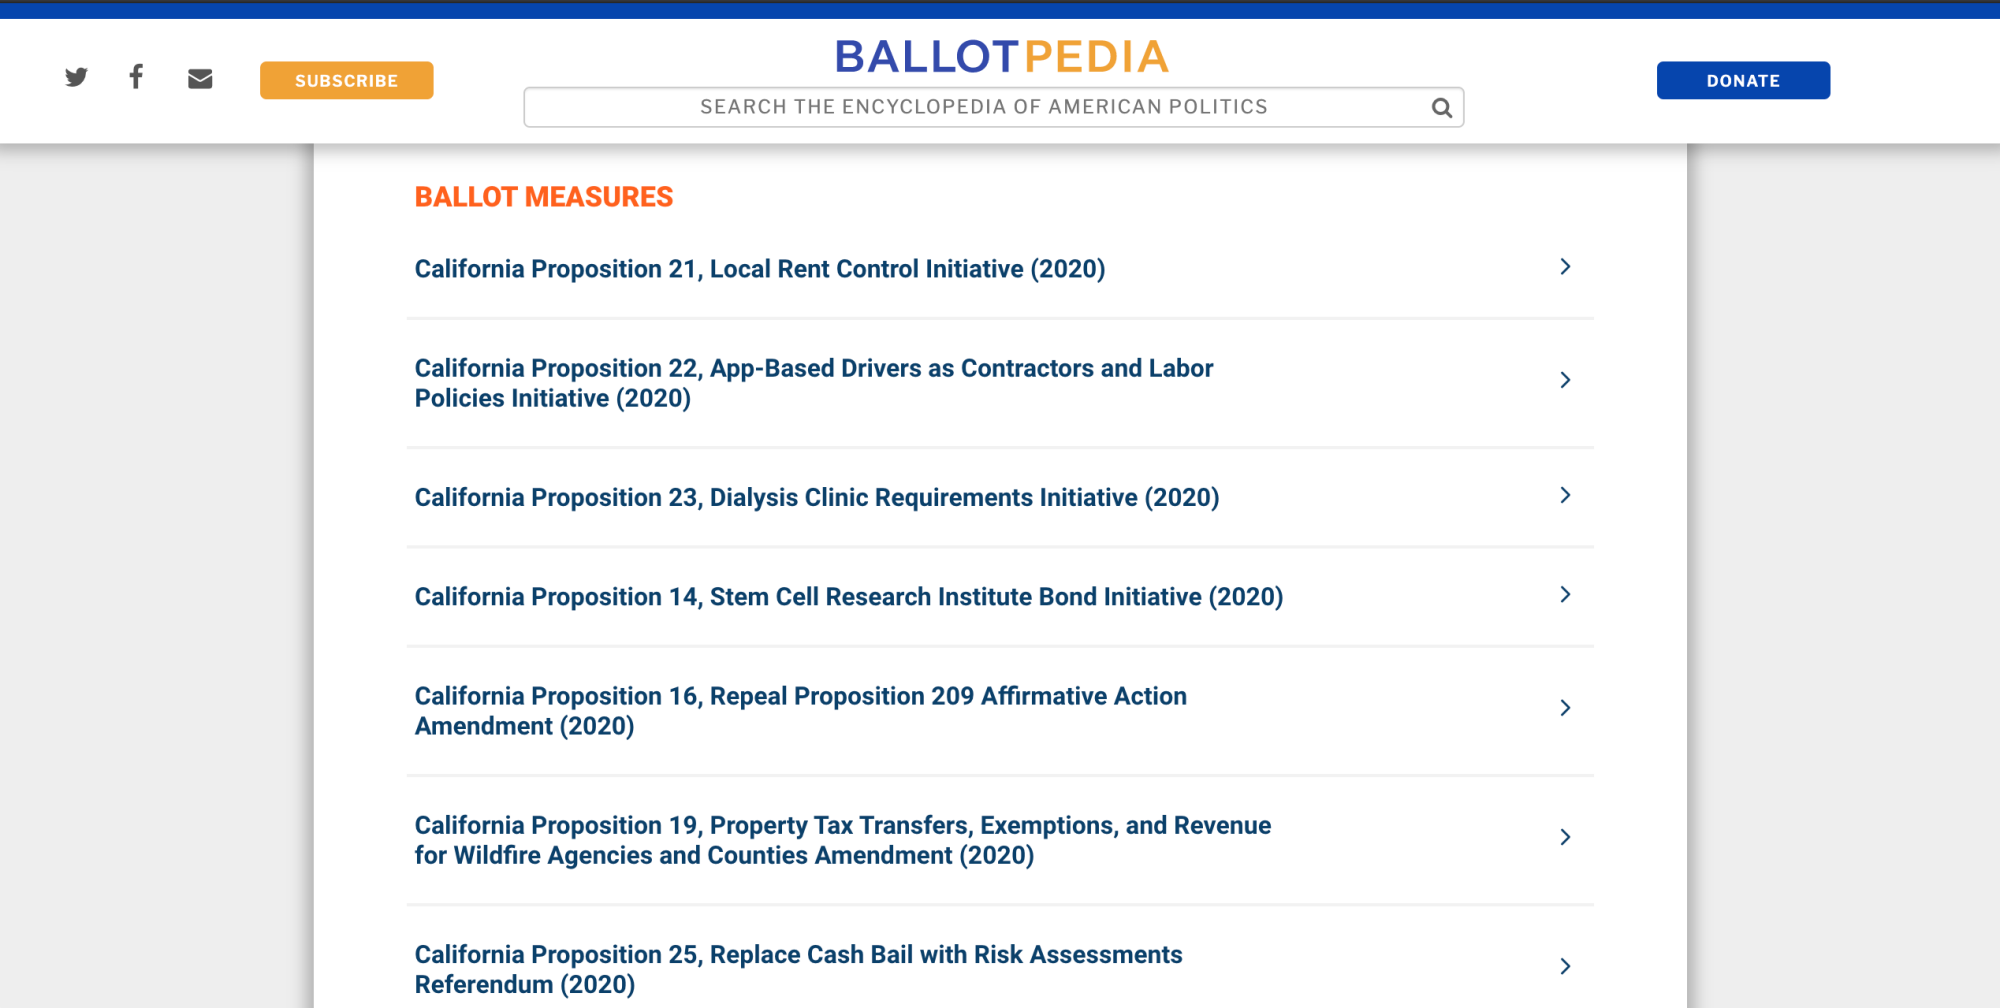Open Proposition 16 Affirmative Action Amendment link
The height and width of the screenshot is (1008, 2000).
(800, 711)
